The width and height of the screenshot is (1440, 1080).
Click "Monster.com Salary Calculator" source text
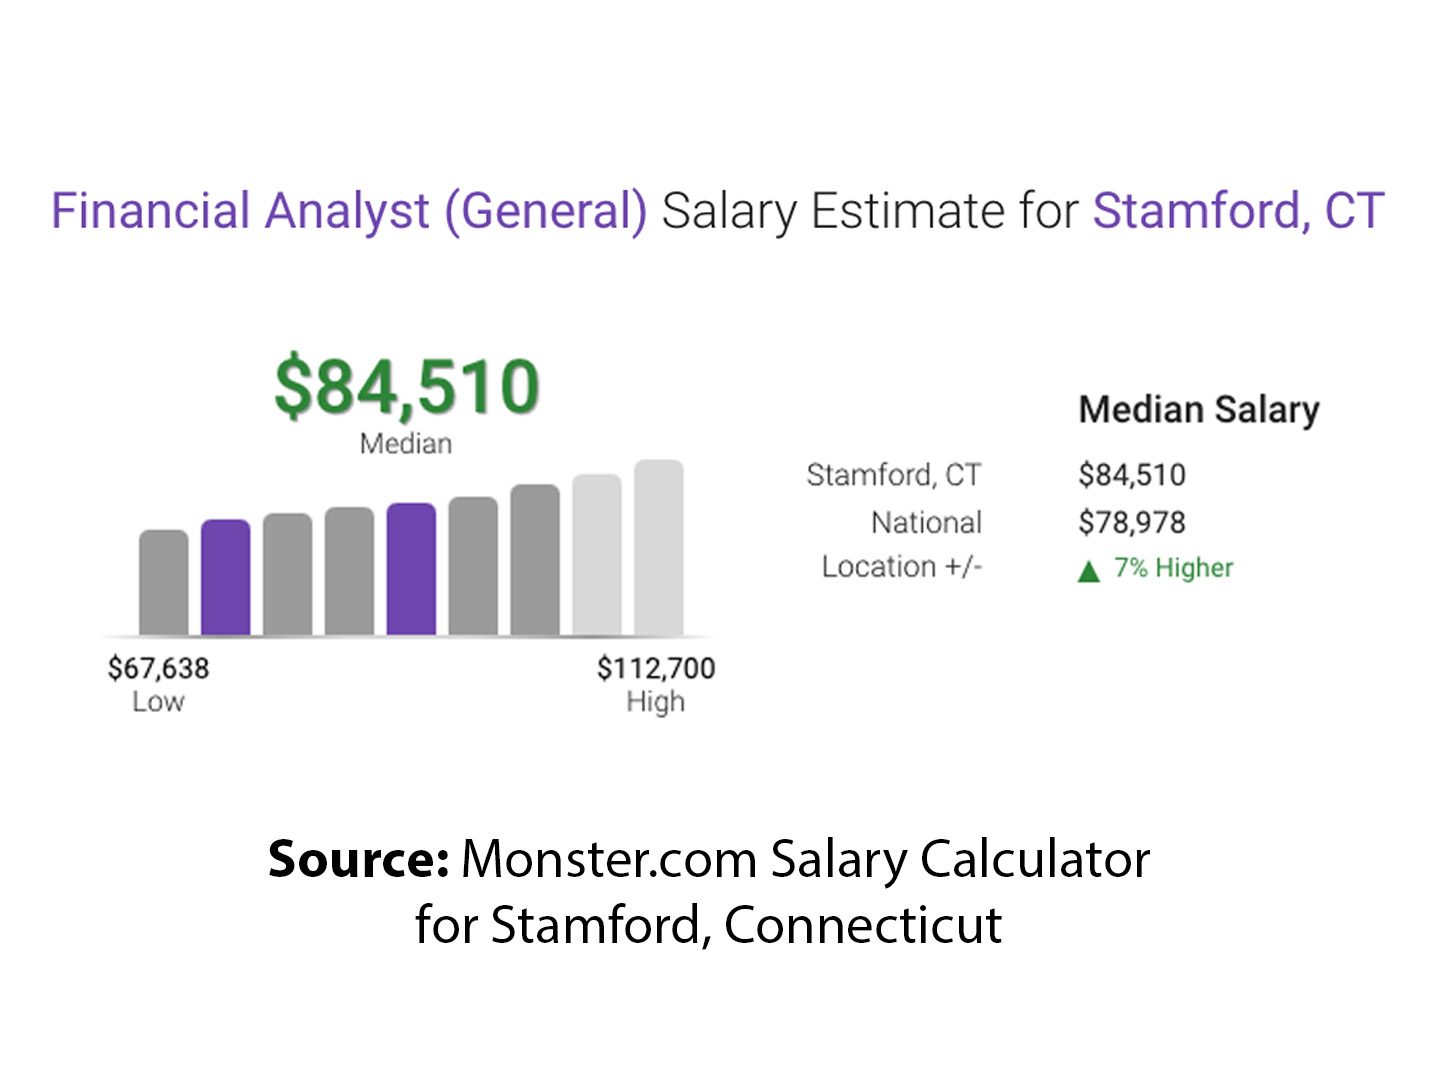point(805,859)
